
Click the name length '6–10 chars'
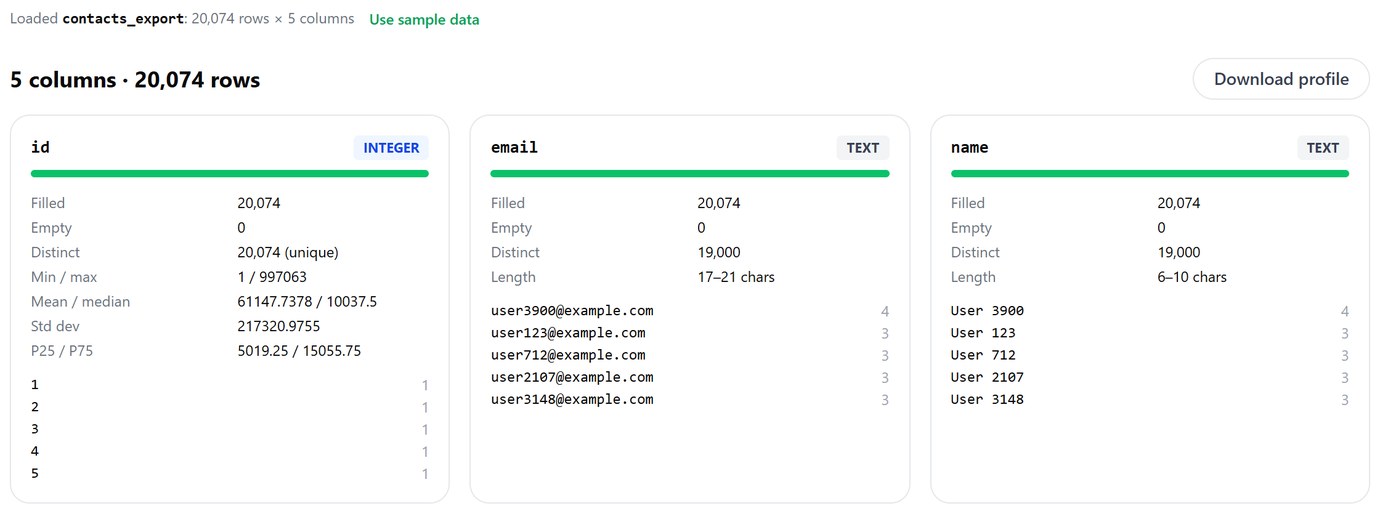coord(1192,277)
